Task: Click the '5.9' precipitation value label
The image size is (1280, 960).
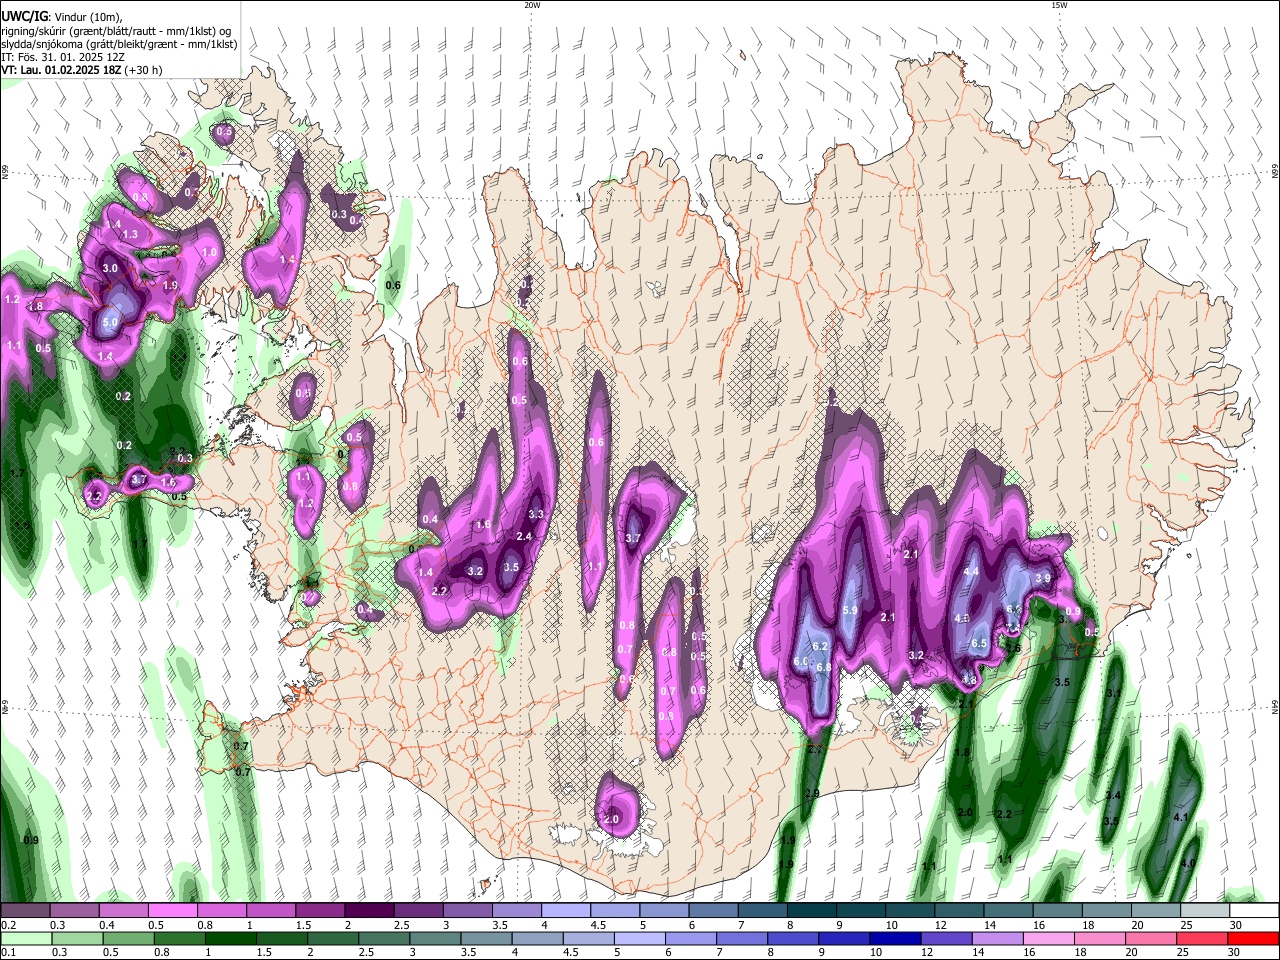Action: (x=851, y=611)
